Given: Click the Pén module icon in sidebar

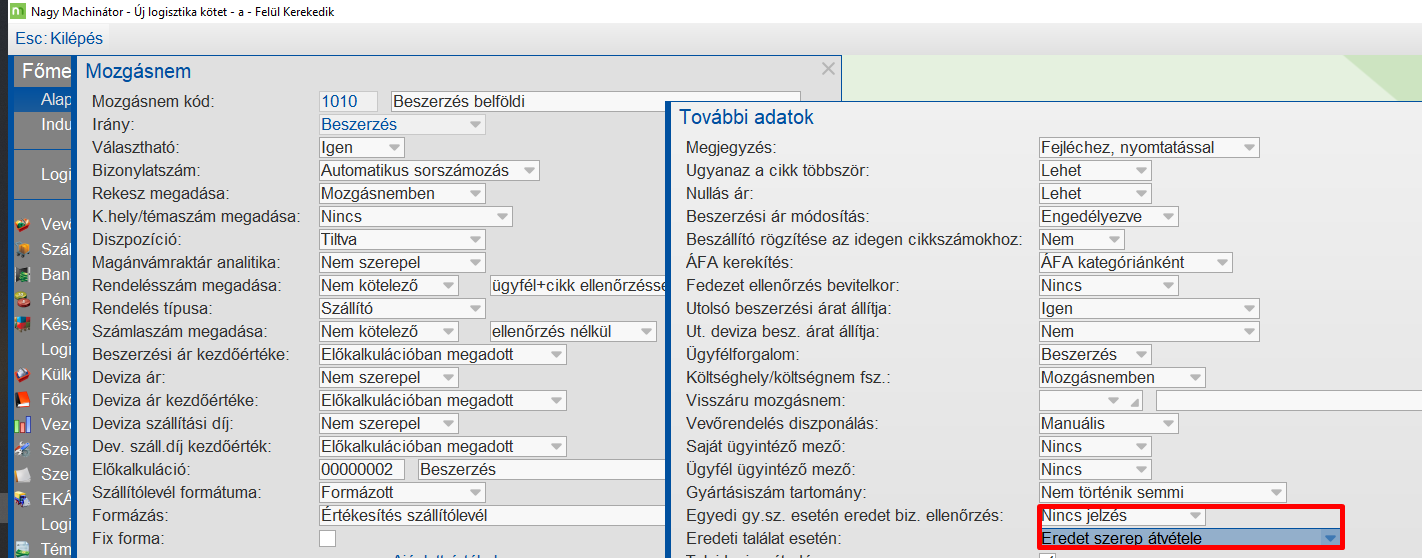Looking at the screenshot, I should click(x=23, y=299).
